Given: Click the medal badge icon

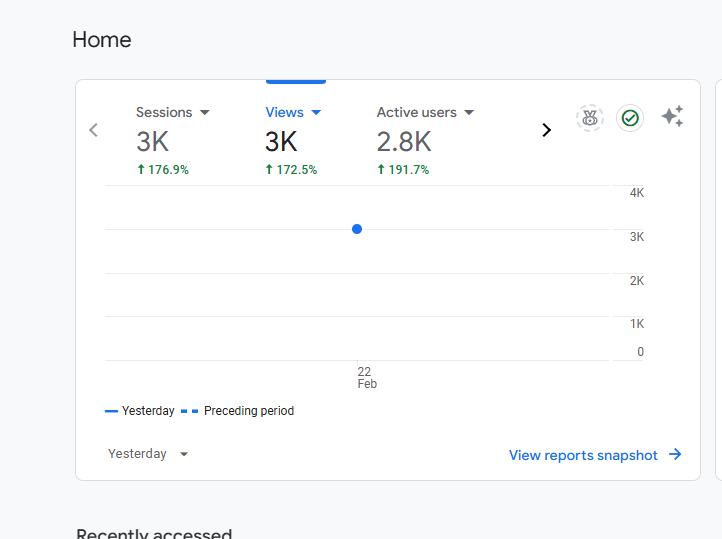Looking at the screenshot, I should (x=590, y=118).
